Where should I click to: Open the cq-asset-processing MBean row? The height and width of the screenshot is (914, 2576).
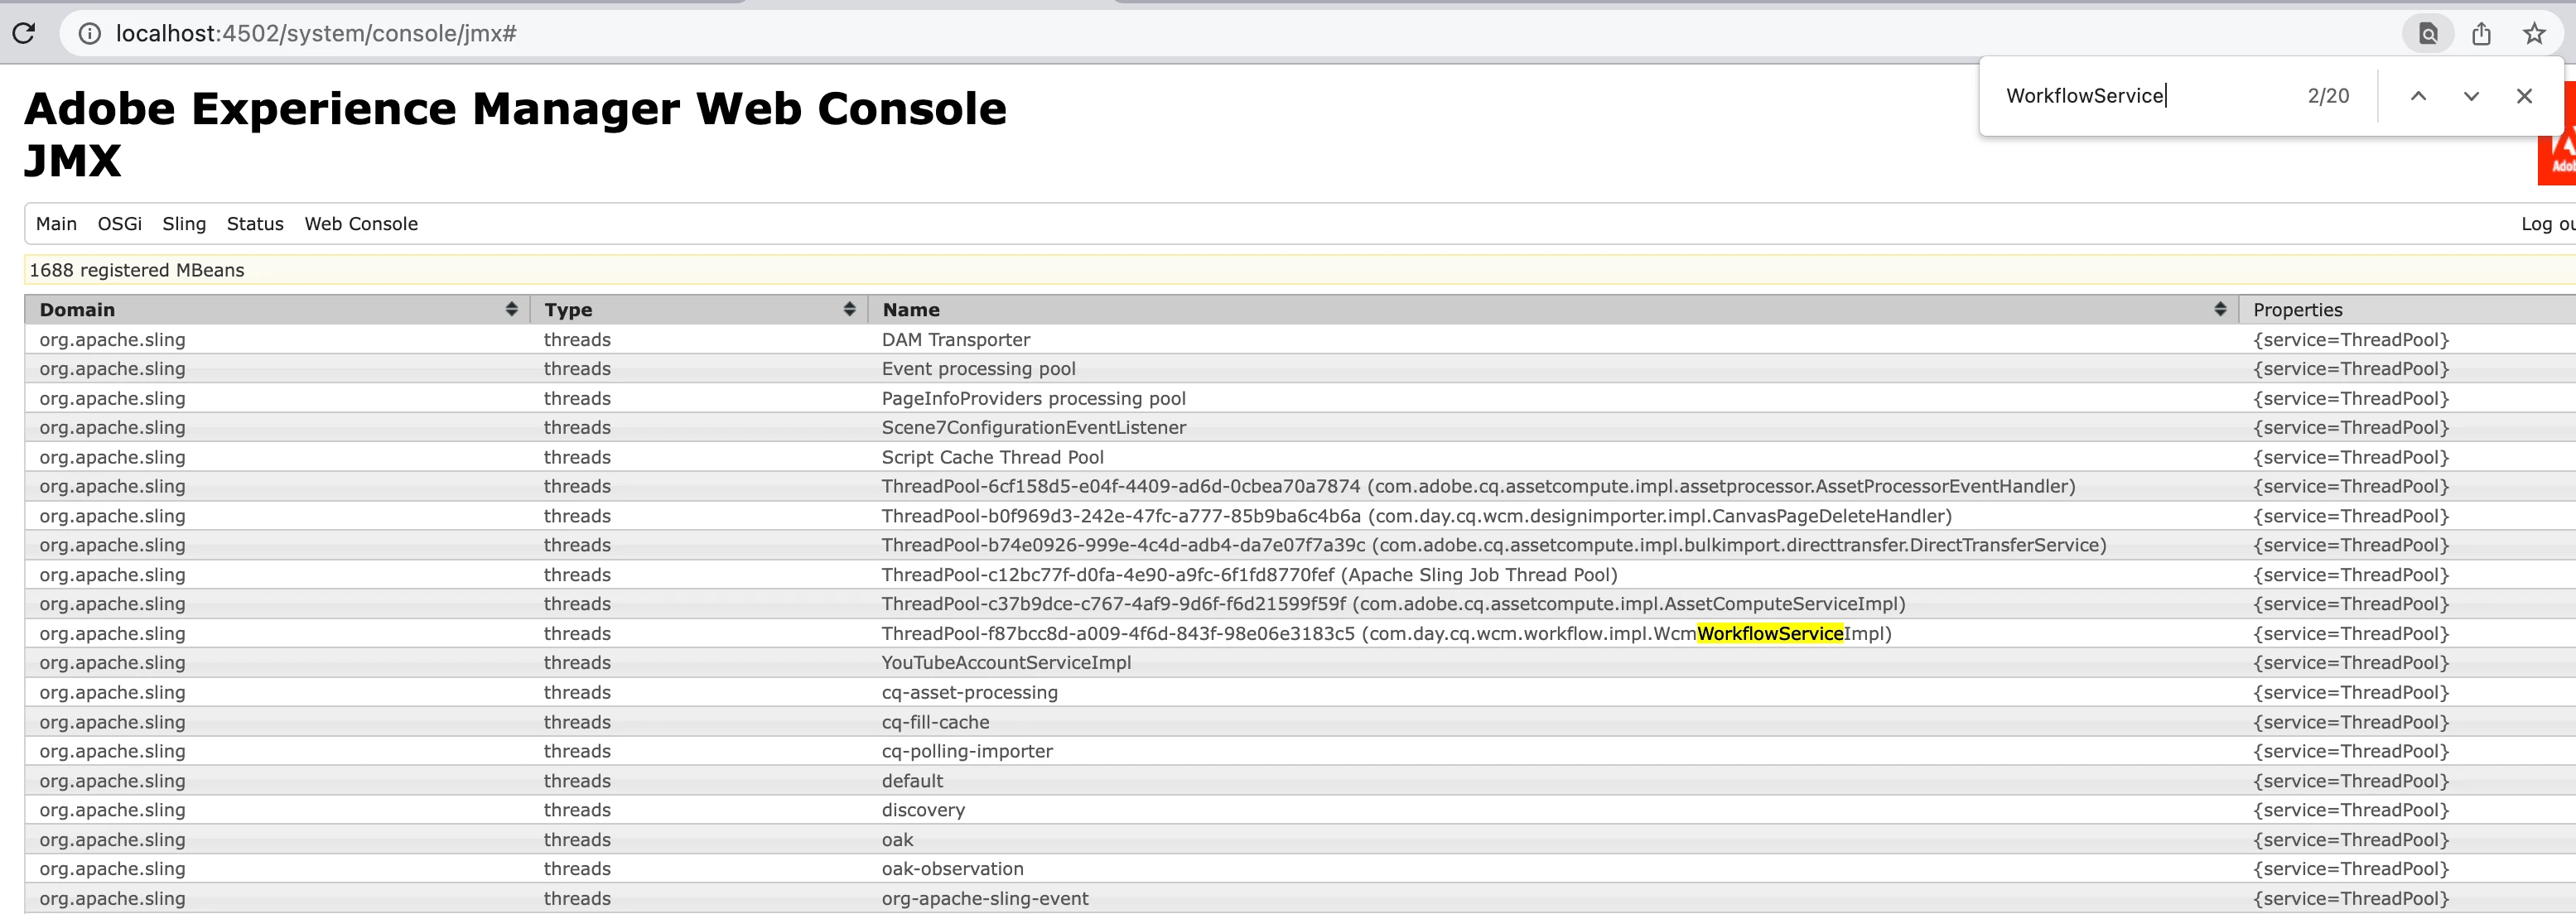tap(969, 693)
